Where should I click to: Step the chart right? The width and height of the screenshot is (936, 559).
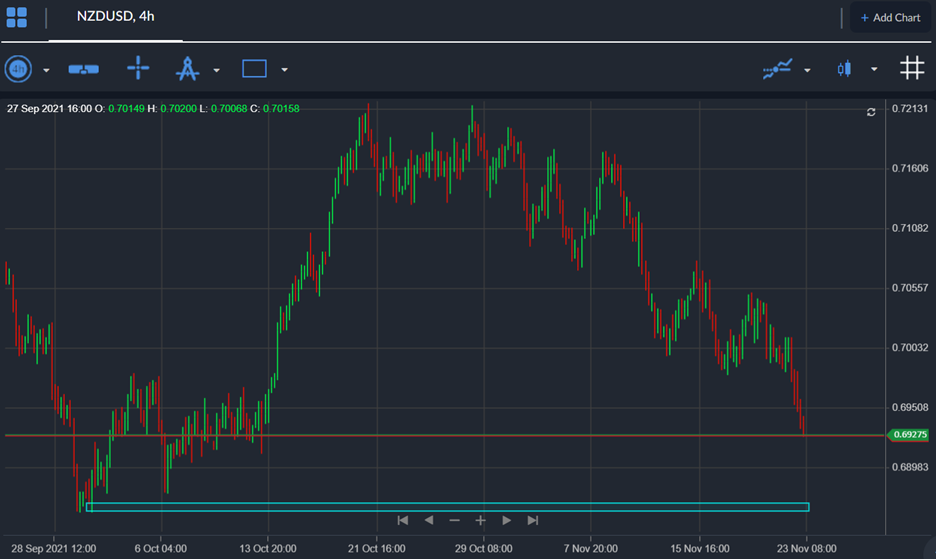tap(506, 520)
